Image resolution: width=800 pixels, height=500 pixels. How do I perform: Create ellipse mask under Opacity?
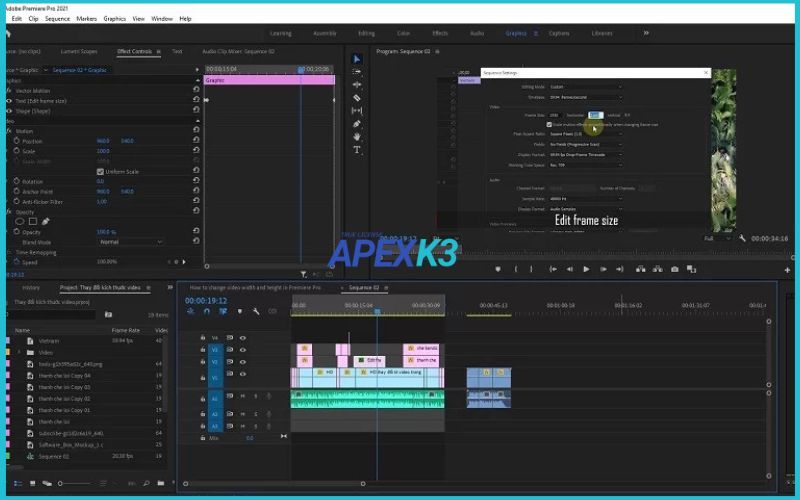(19, 221)
